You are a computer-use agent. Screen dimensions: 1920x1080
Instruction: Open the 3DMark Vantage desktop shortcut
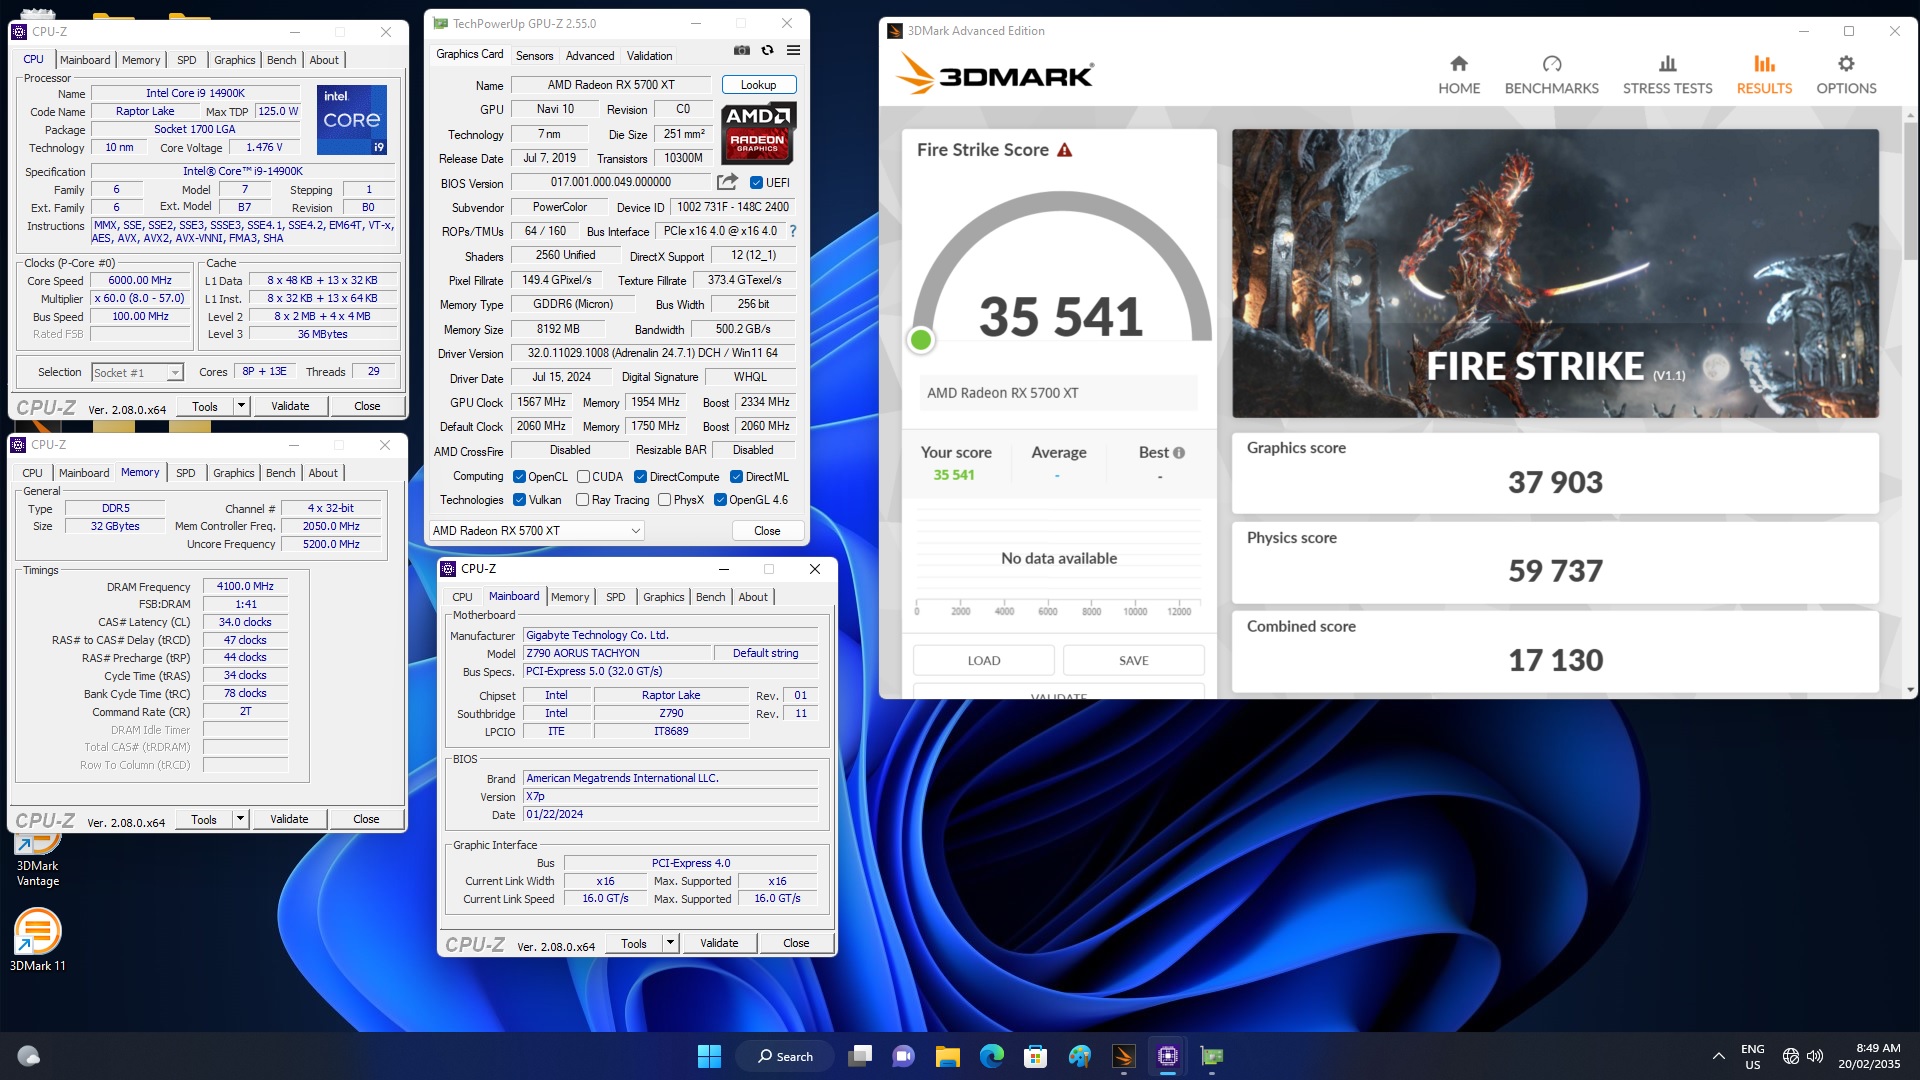click(x=38, y=860)
